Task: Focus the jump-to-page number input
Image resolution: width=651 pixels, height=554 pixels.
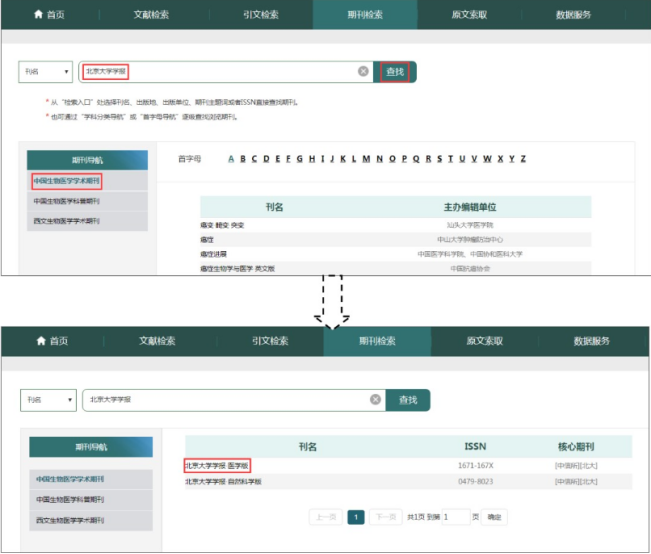Action: point(456,517)
